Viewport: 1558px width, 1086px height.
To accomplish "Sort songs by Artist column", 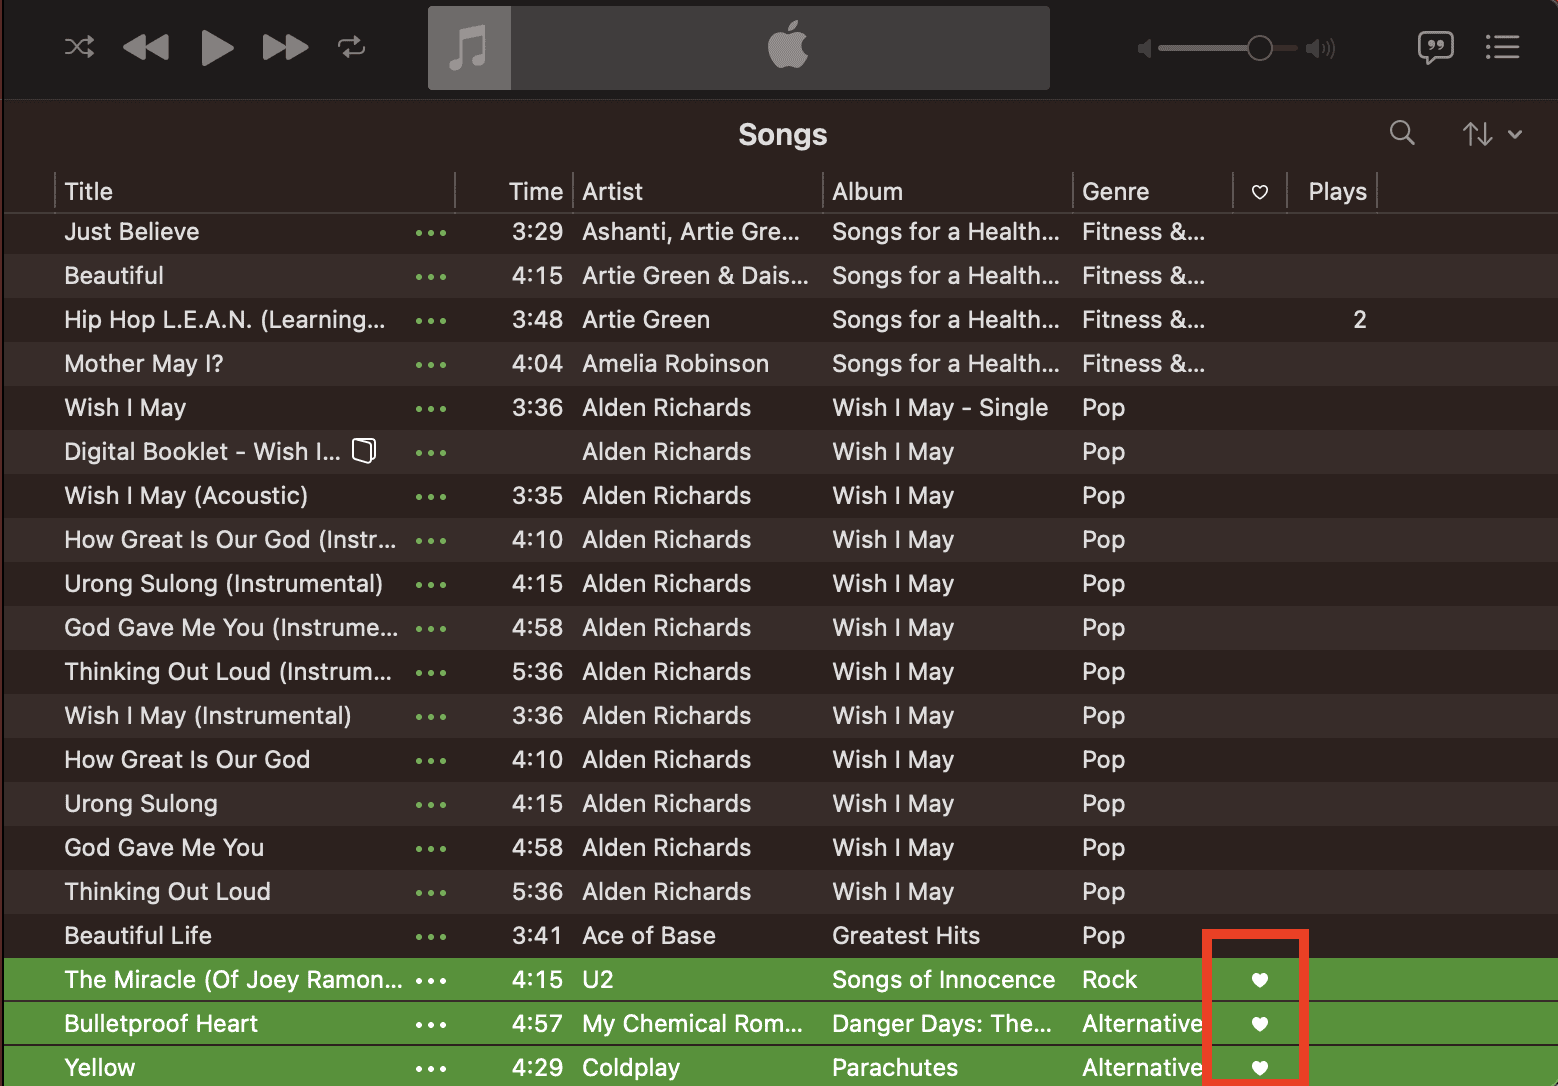I will click(x=612, y=191).
